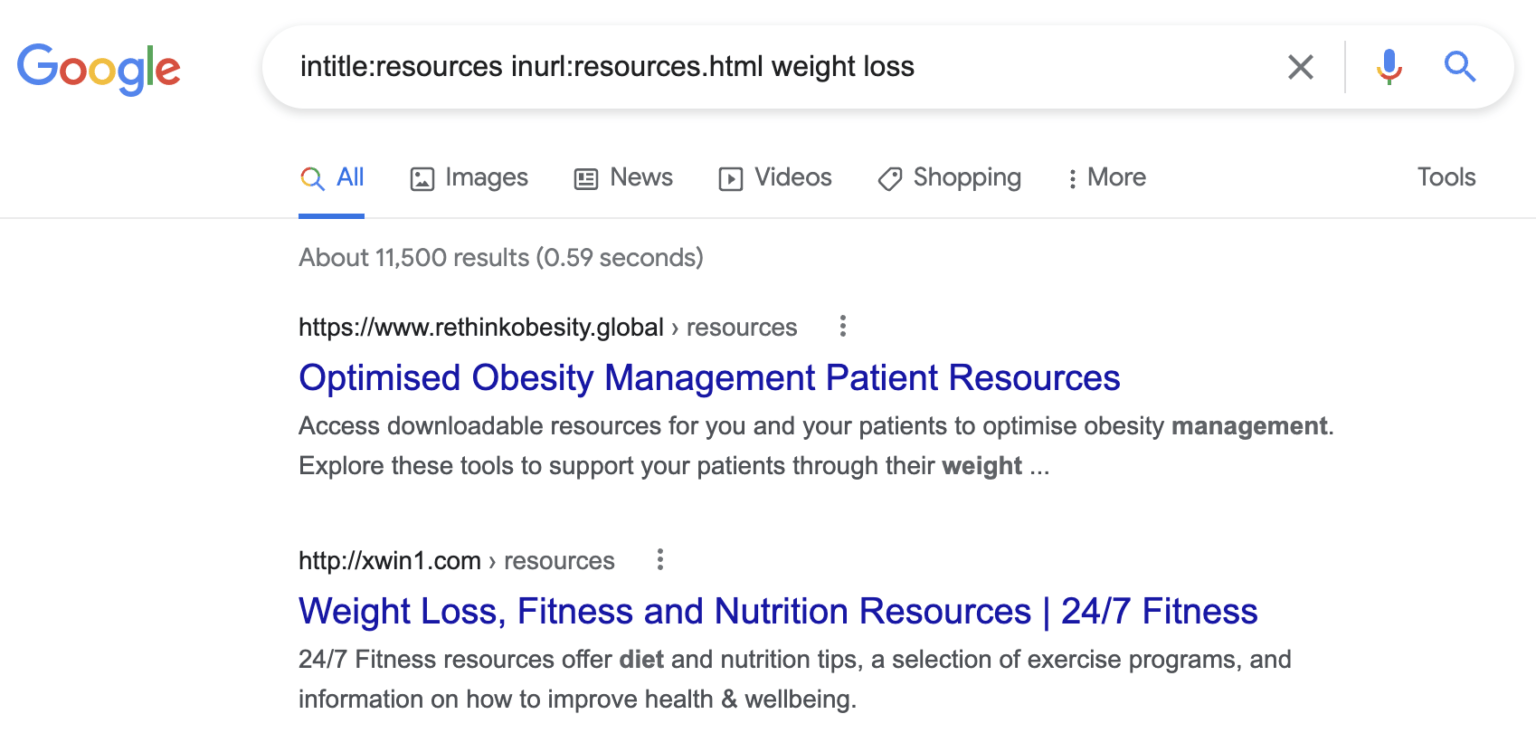Open Weight Loss, Fitness and Nutrition Resources link
1536x733 pixels.
777,611
